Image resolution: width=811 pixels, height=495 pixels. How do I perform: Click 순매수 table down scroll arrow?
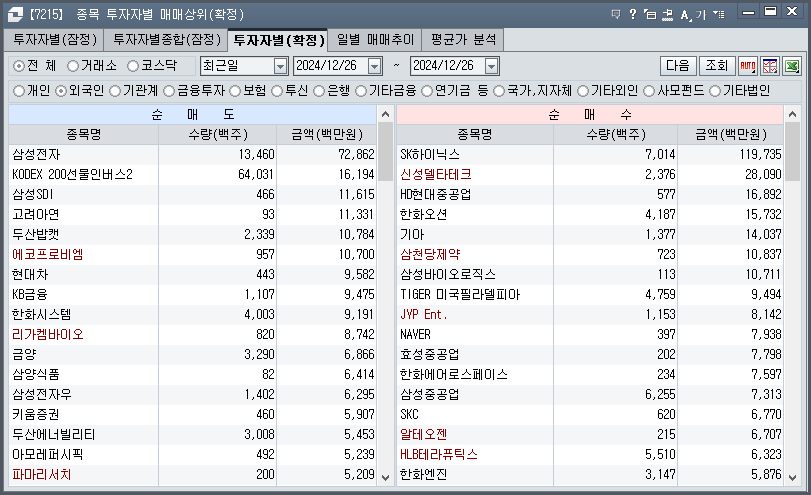coord(792,477)
